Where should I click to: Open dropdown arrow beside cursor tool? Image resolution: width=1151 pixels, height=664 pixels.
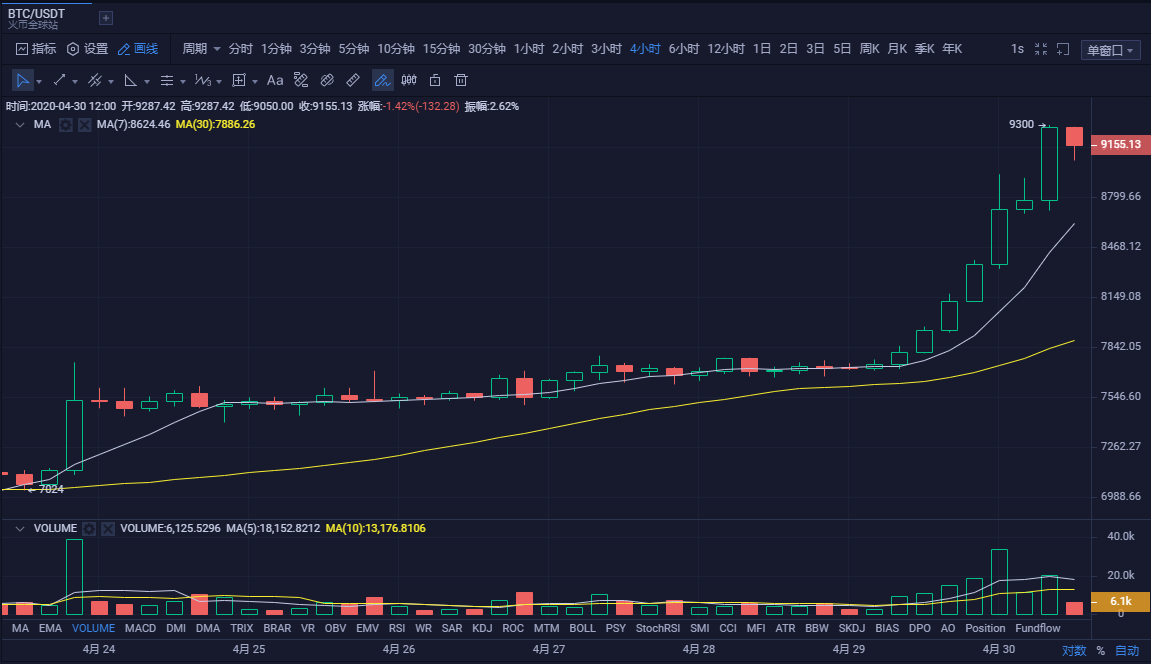(39, 81)
